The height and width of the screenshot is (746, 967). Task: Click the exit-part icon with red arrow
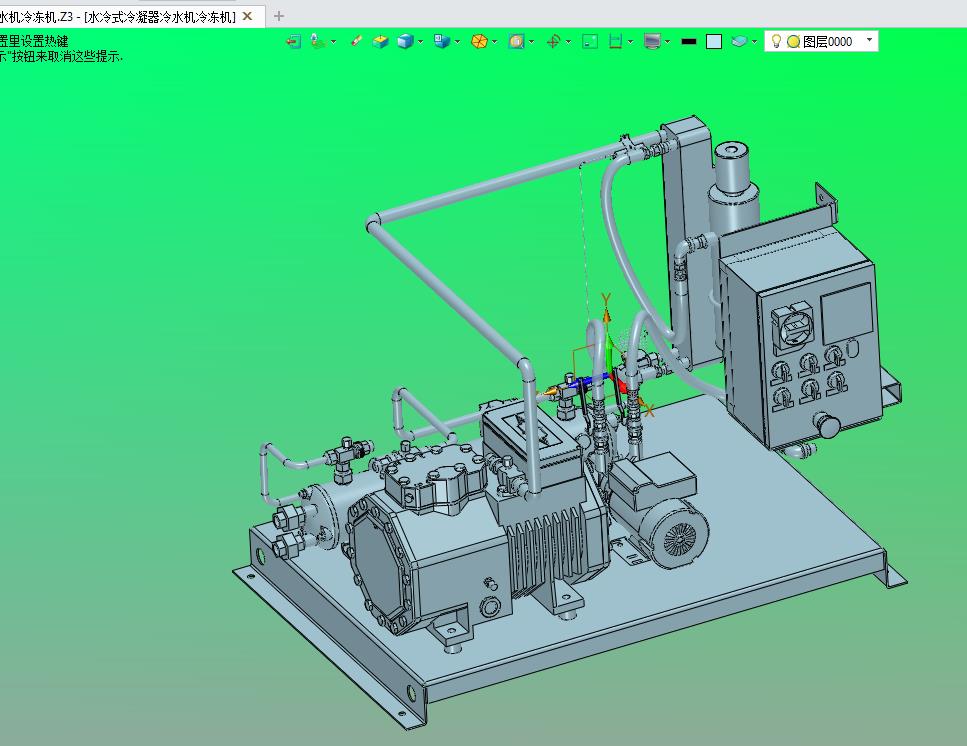[x=294, y=41]
